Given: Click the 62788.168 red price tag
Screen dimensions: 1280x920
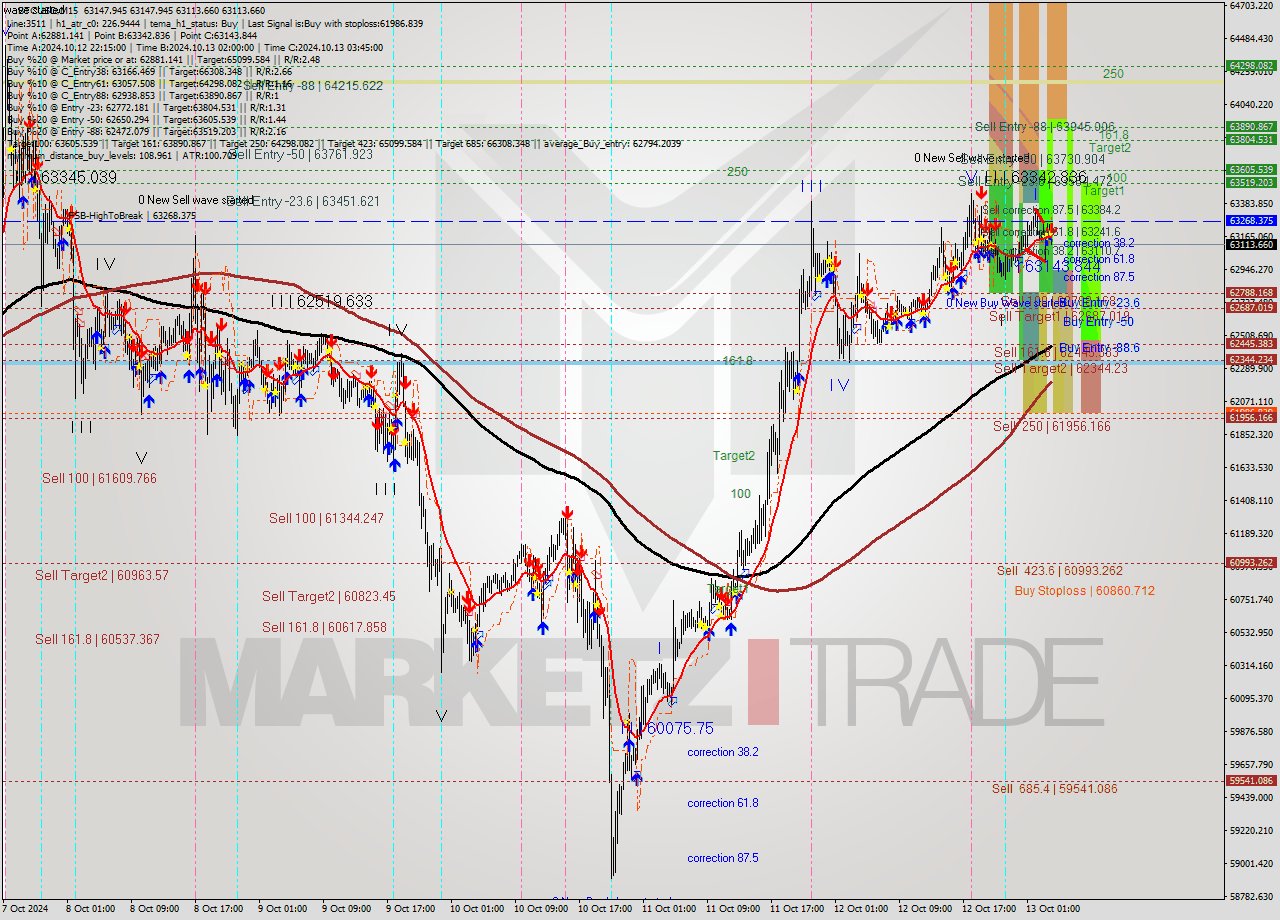Looking at the screenshot, I should click(x=1251, y=293).
